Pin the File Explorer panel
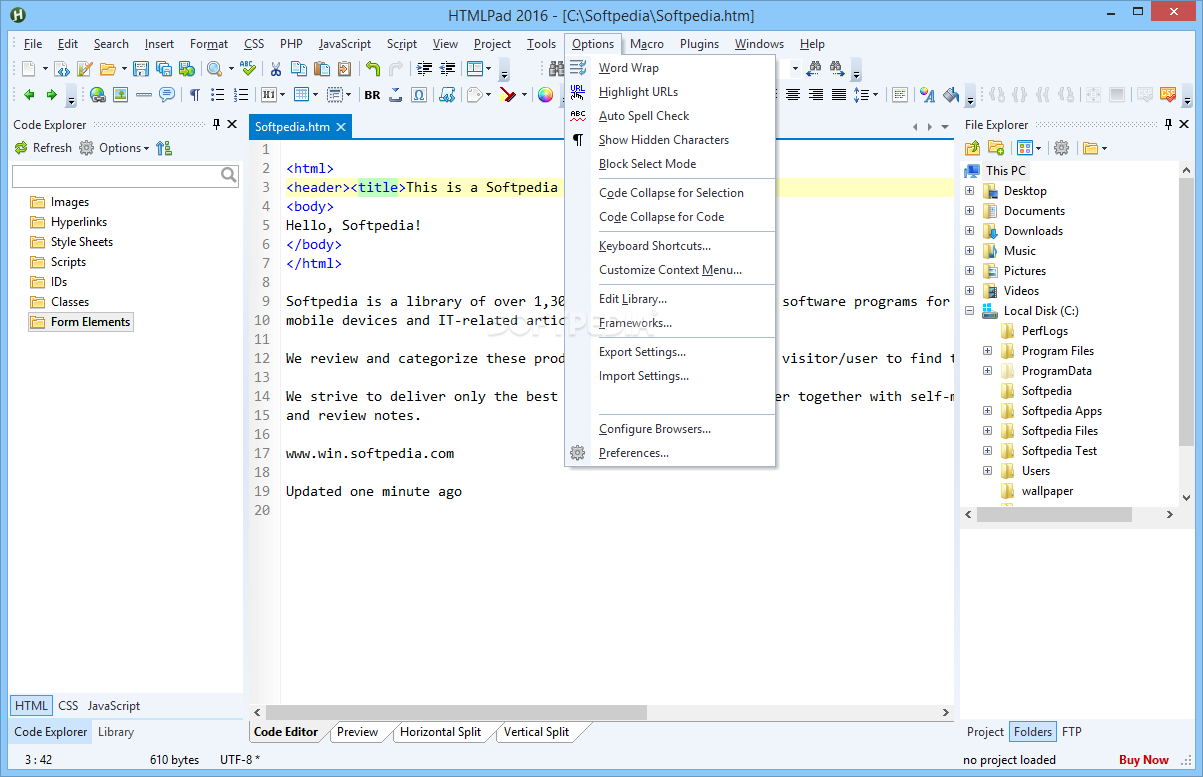 click(1167, 124)
